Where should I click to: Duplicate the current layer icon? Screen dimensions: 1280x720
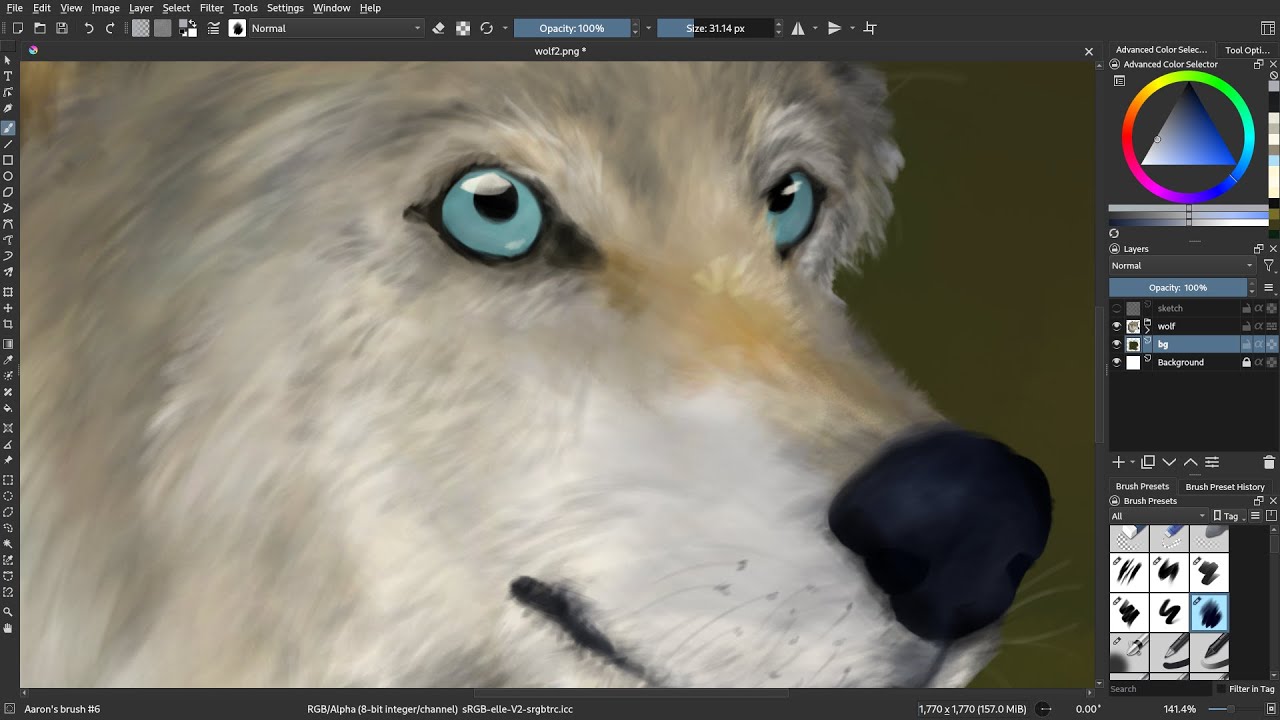[1148, 462]
